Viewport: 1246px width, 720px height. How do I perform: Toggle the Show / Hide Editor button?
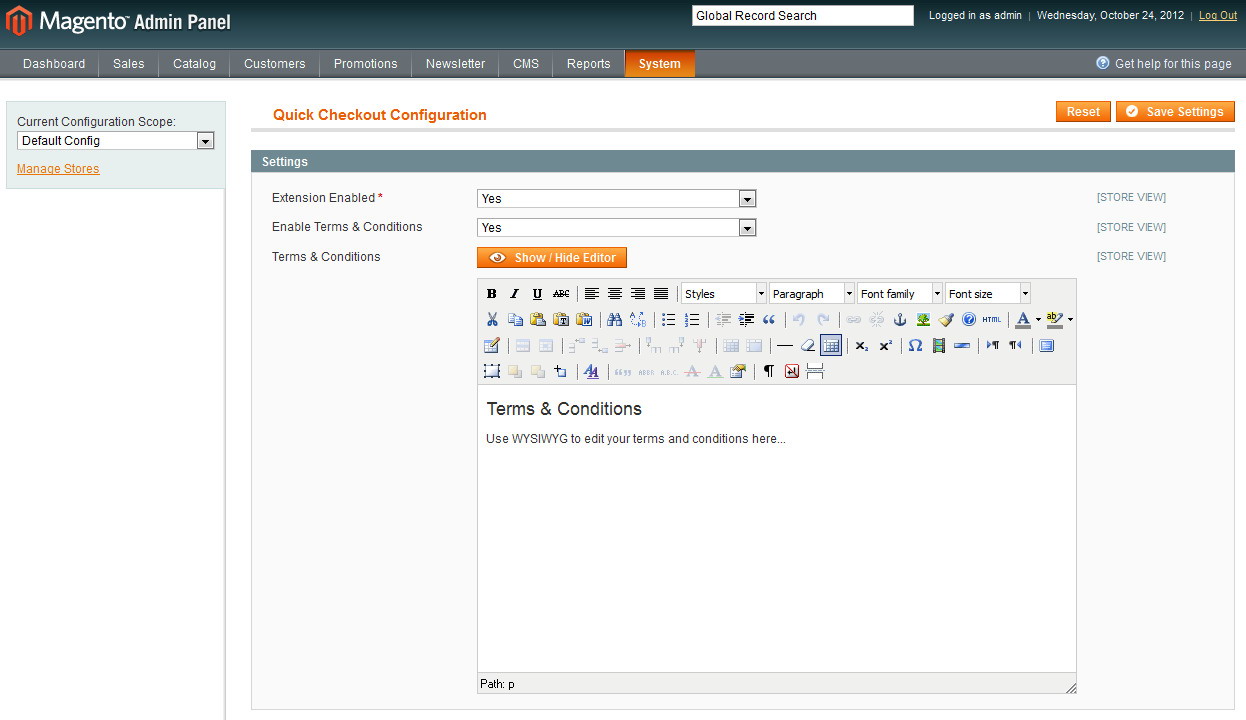pos(552,257)
